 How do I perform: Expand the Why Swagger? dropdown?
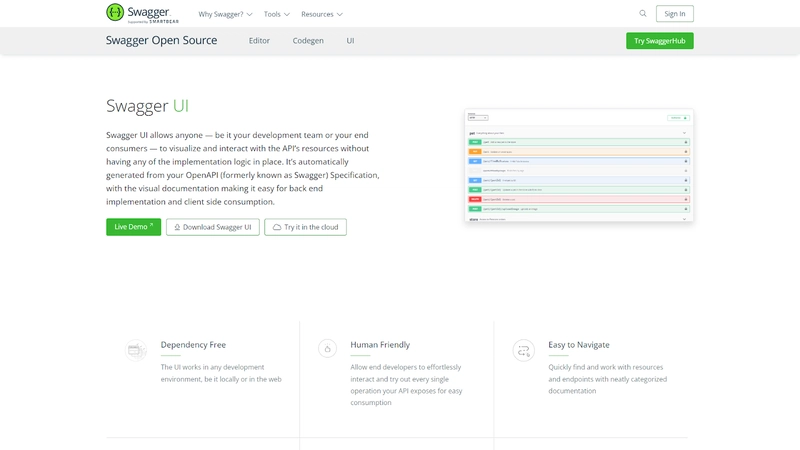point(225,14)
